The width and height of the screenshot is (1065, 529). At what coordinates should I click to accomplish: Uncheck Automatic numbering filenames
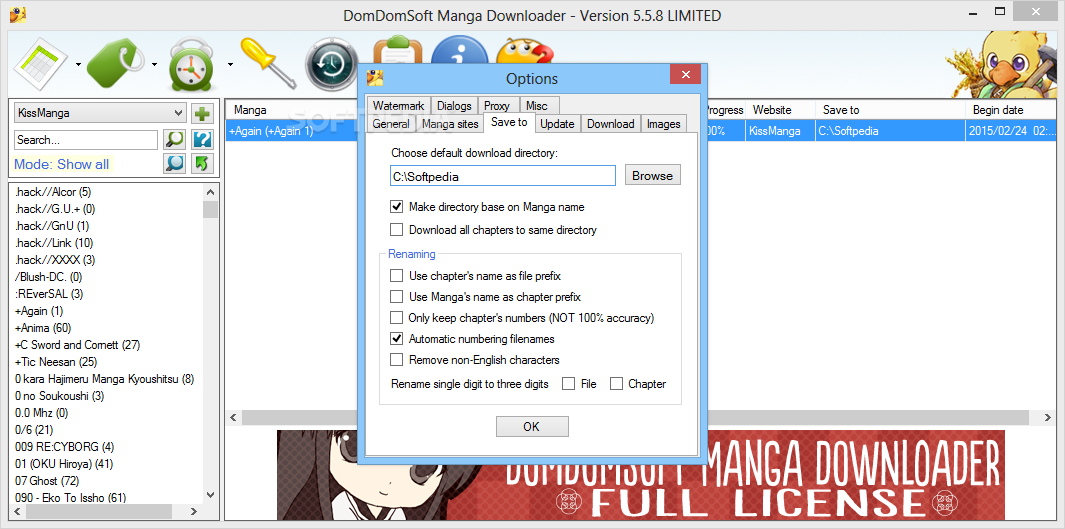pos(397,338)
